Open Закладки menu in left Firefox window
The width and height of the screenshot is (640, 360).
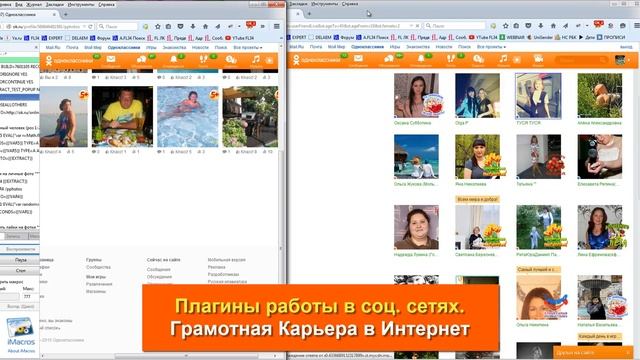tap(55, 4)
